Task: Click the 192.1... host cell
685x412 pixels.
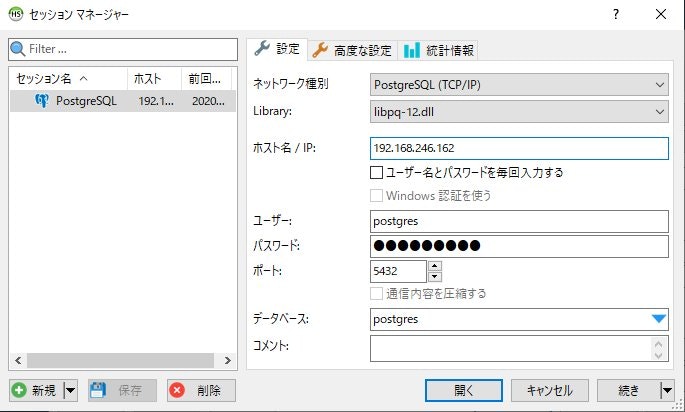Action: point(156,101)
